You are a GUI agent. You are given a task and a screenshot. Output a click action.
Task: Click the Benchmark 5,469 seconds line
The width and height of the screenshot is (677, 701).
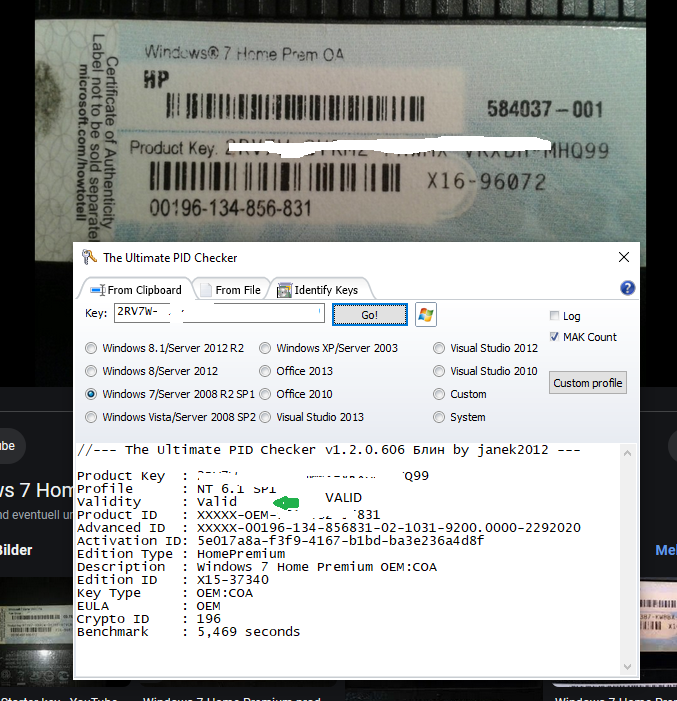coord(188,632)
